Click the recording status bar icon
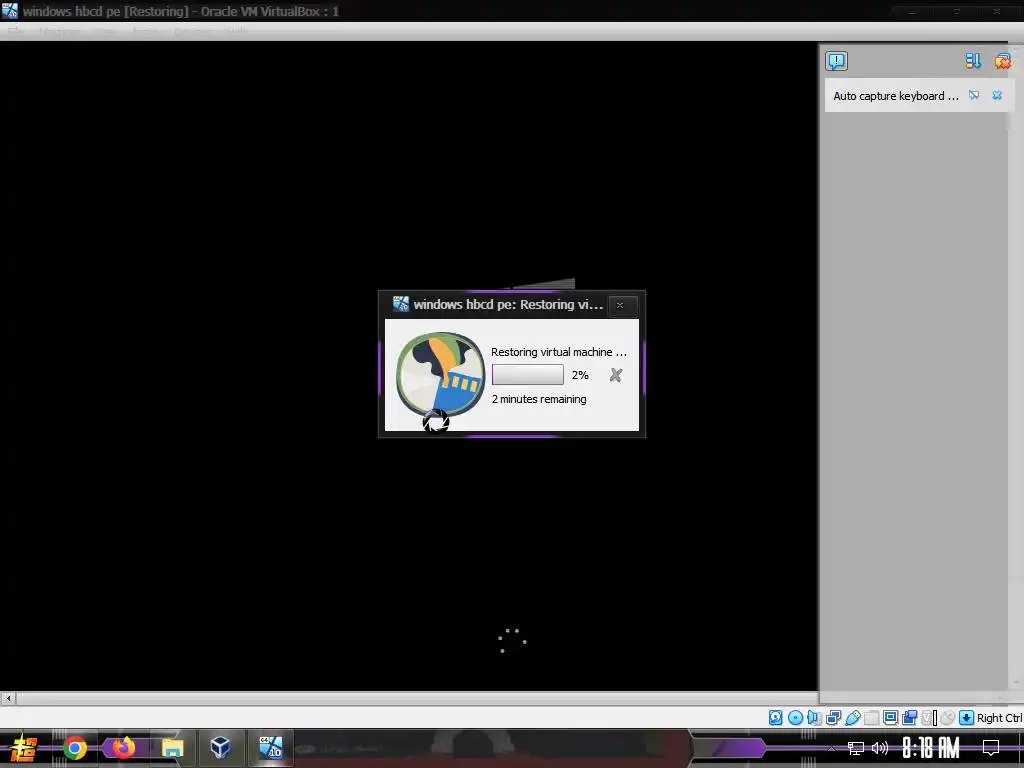 pyautogui.click(x=909, y=718)
